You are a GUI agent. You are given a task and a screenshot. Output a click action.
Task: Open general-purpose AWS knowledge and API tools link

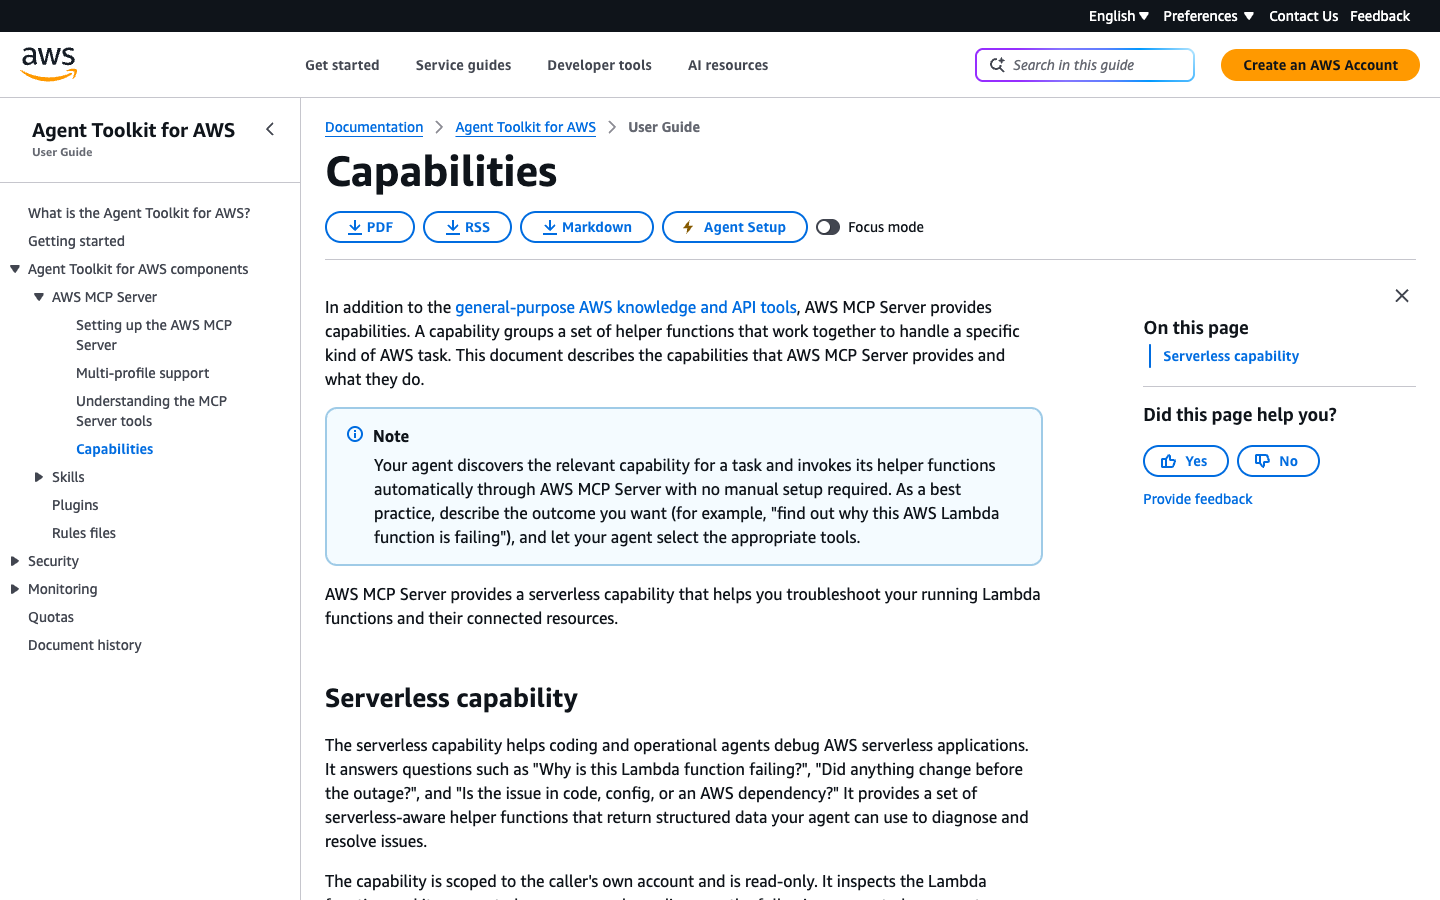point(626,307)
